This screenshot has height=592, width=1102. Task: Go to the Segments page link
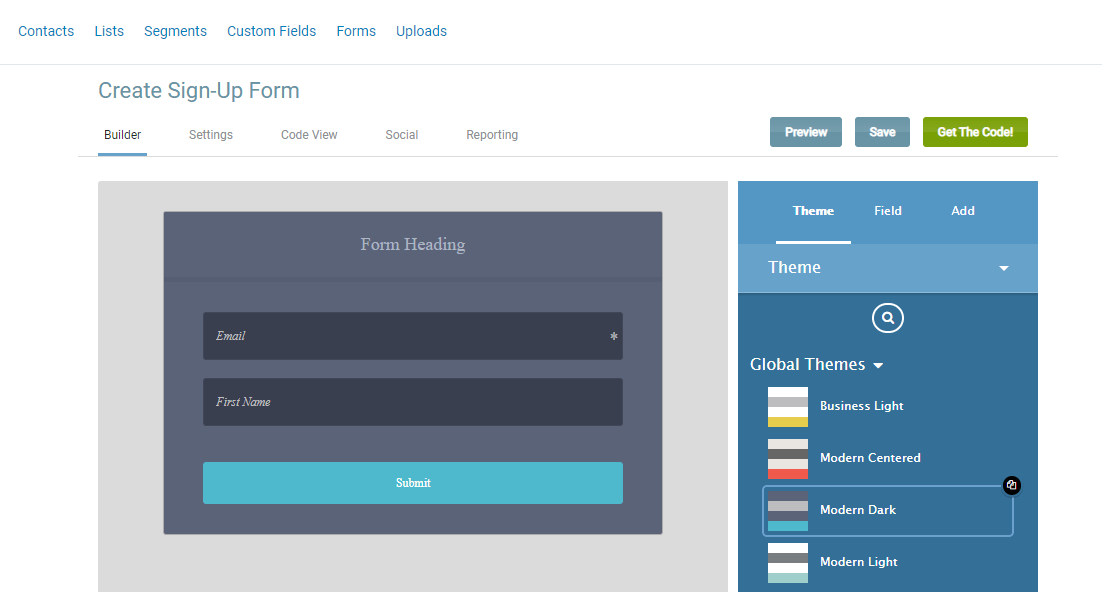coord(175,31)
